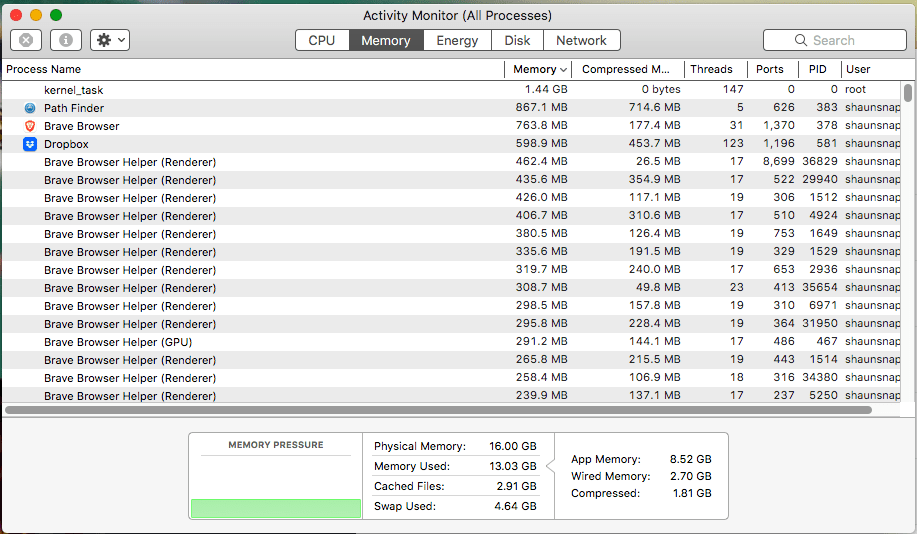Select Brave Helper Renderer with PID 36829
The width and height of the screenshot is (917, 534).
click(x=451, y=162)
